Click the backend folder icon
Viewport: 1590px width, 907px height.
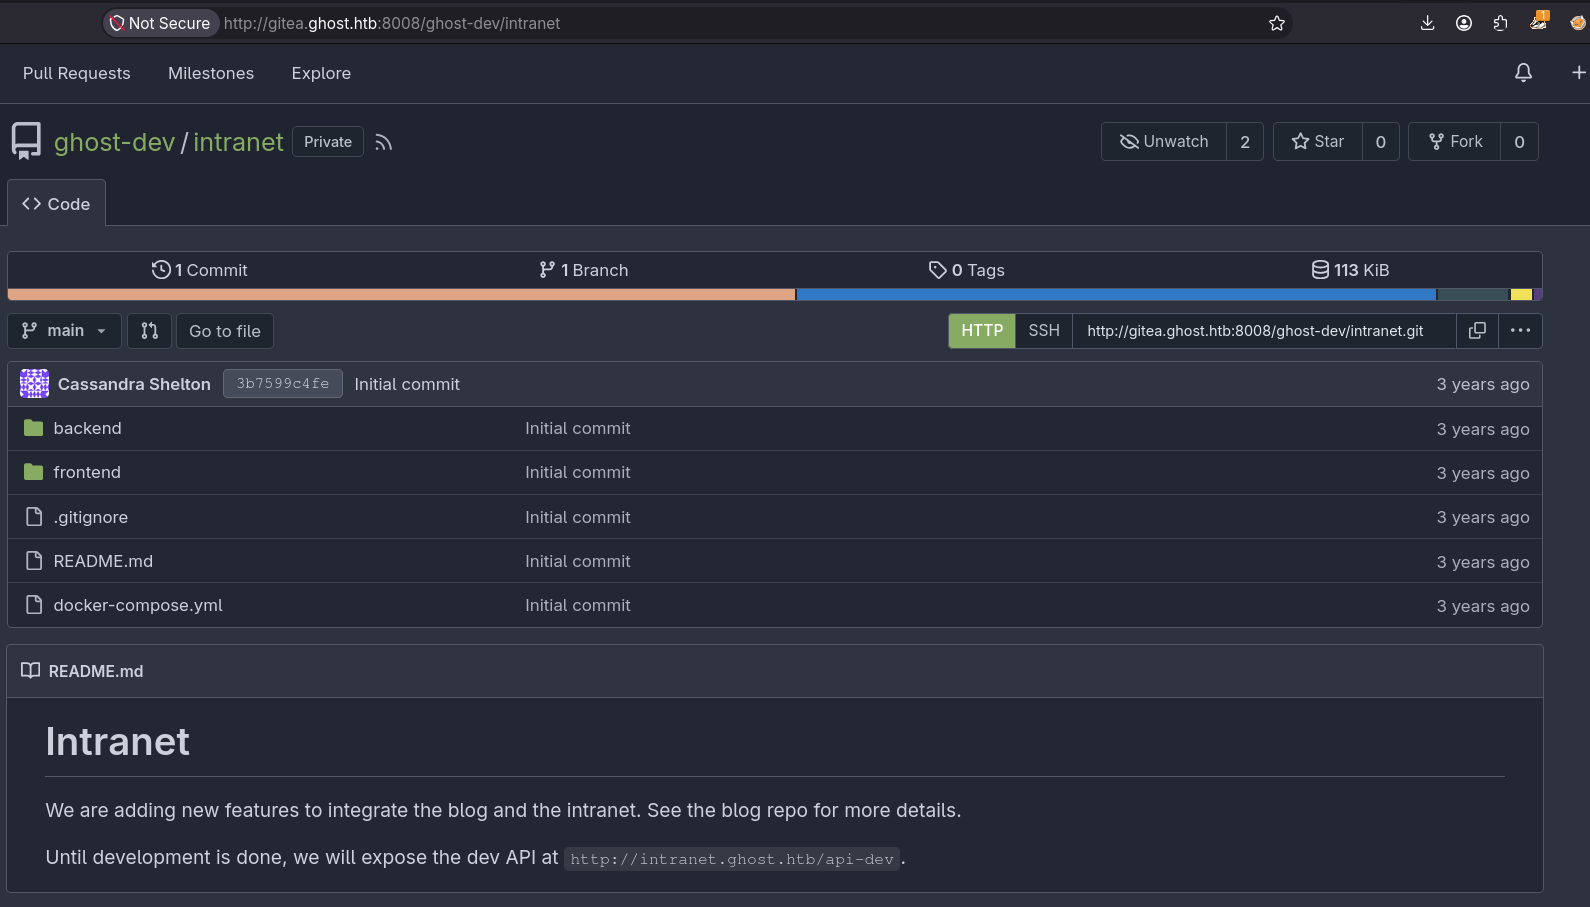click(34, 428)
